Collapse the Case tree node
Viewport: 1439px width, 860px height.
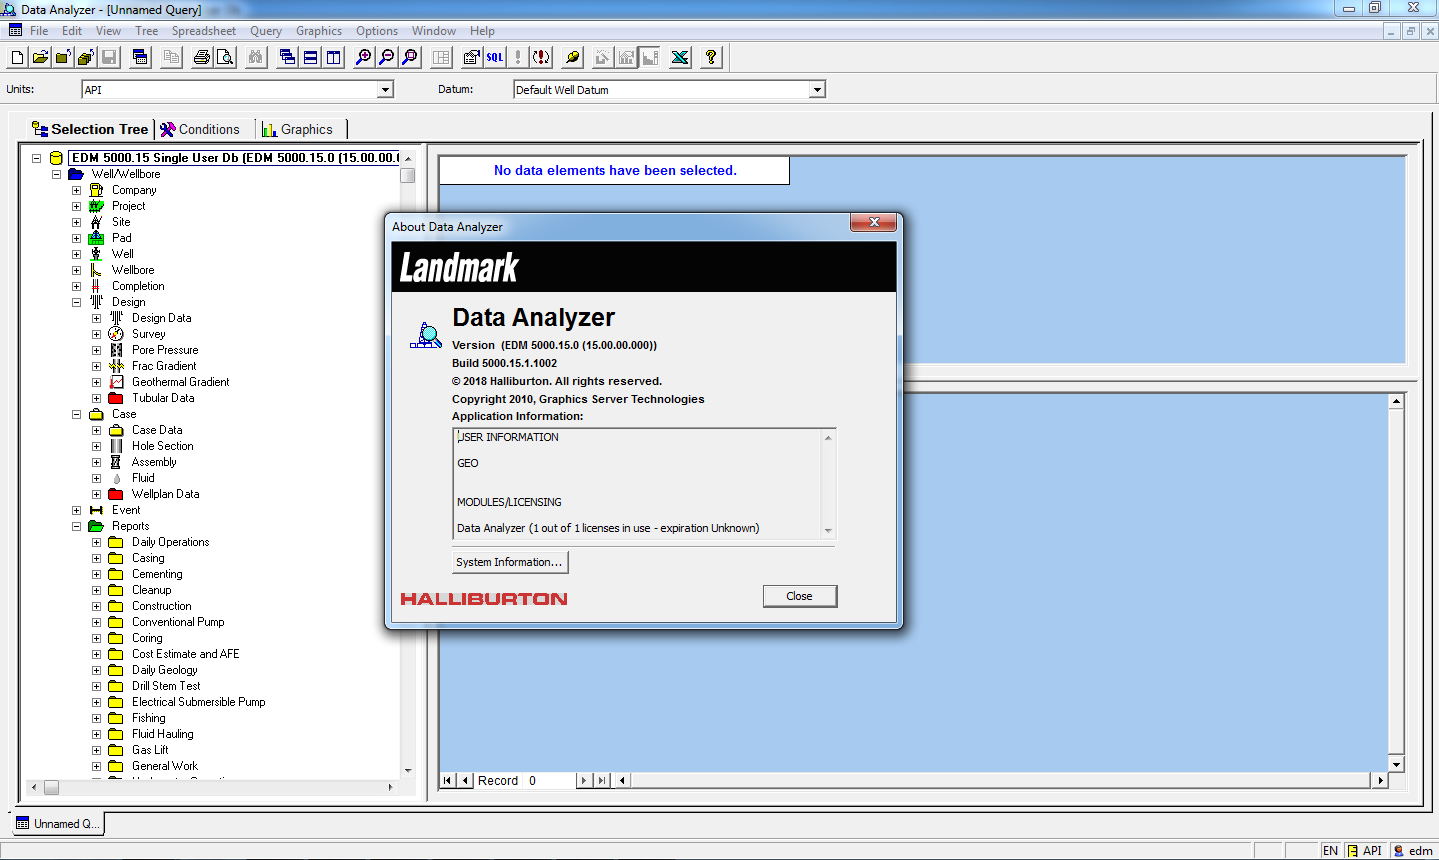pyautogui.click(x=76, y=414)
